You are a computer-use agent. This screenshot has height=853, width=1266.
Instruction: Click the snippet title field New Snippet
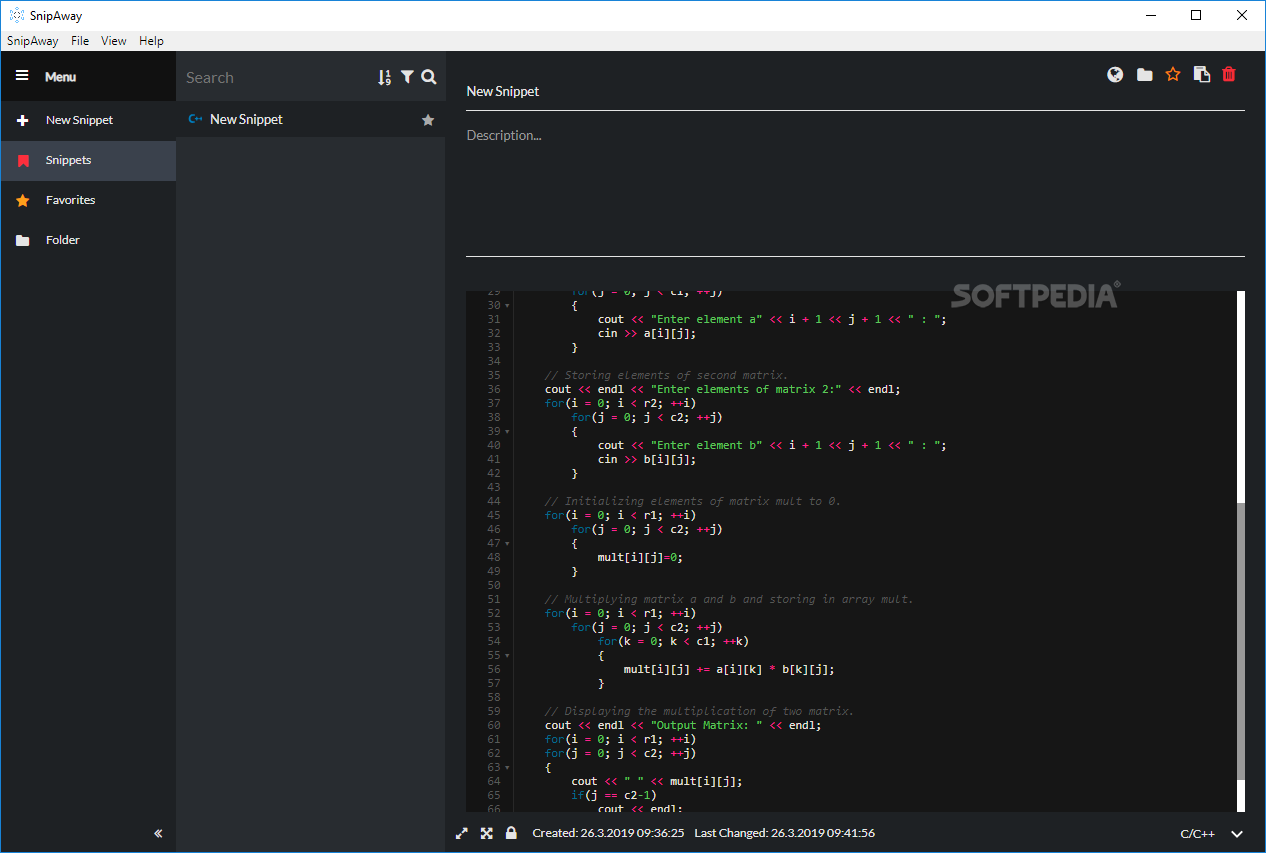(x=855, y=91)
